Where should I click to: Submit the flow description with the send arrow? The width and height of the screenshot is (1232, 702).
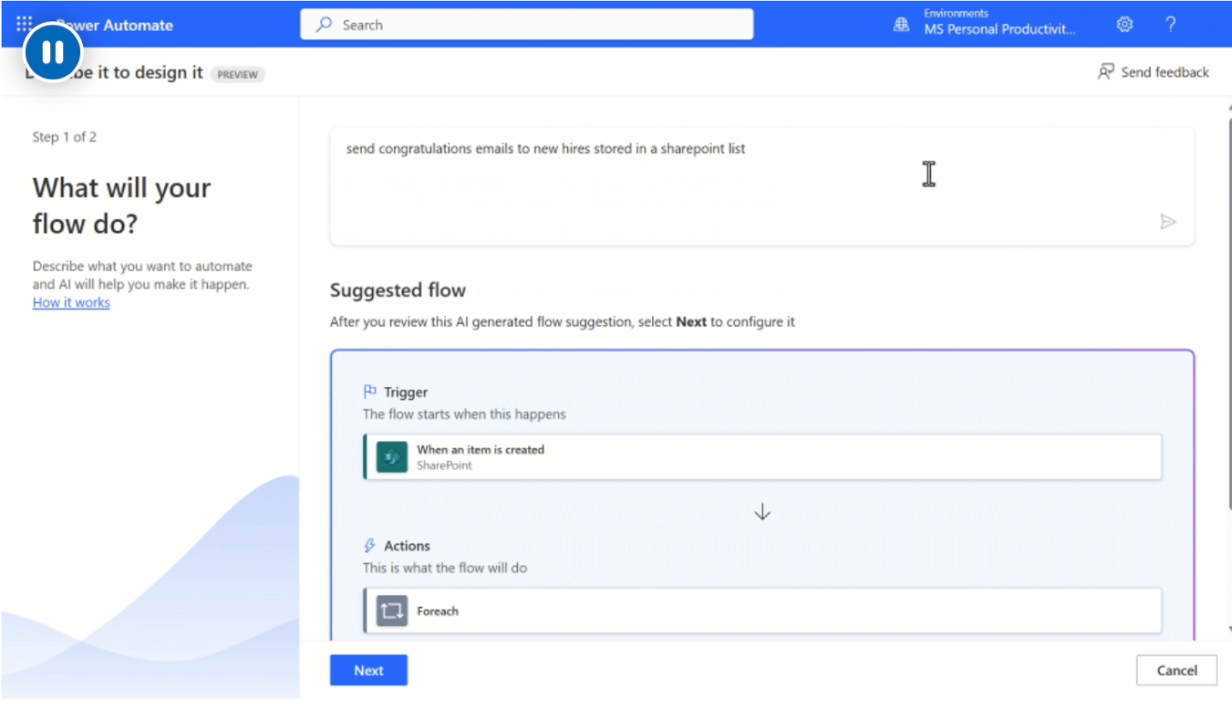coord(1168,222)
